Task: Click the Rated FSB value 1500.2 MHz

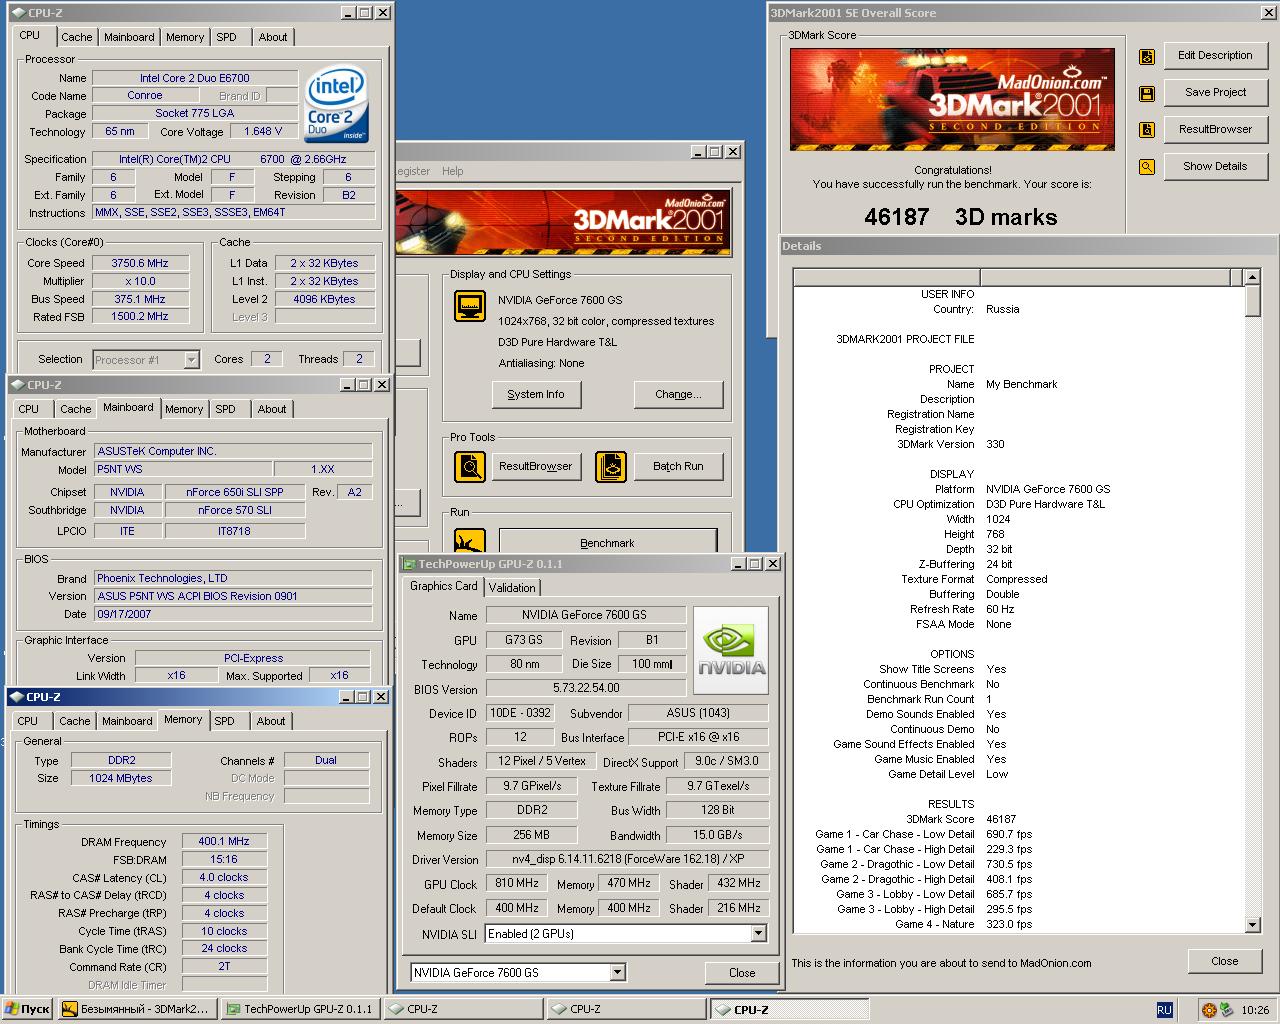Action: (140, 316)
